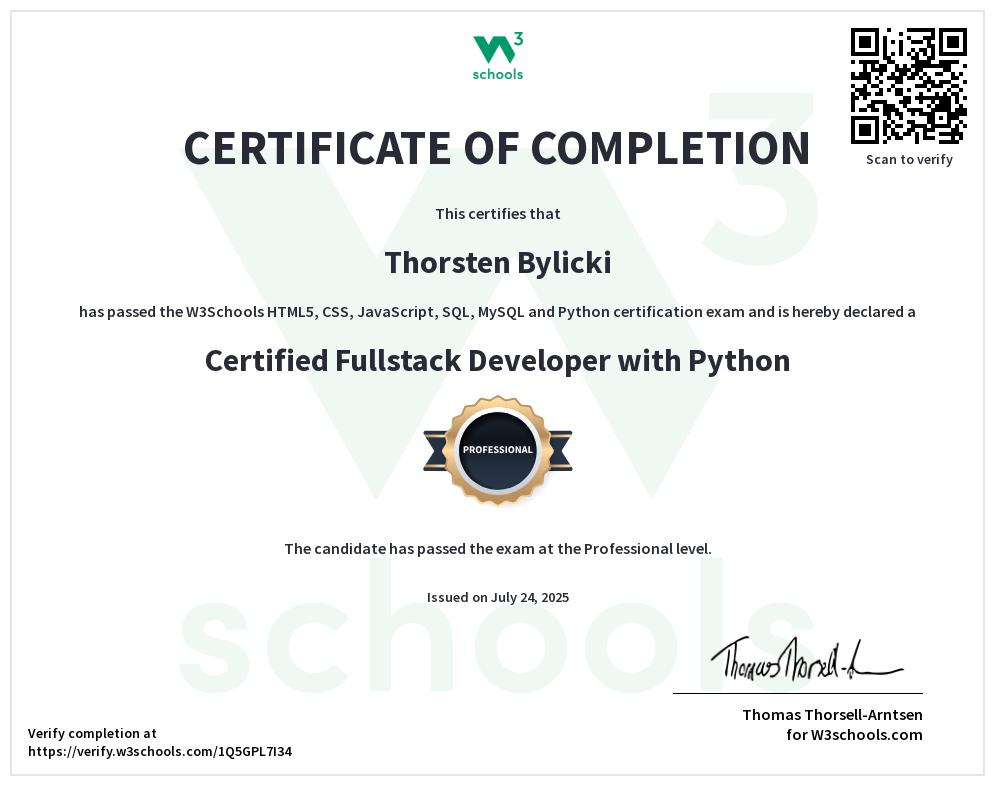The height and width of the screenshot is (786, 995).
Task: Select the recipient name Thorsten Bylicki
Action: (498, 263)
